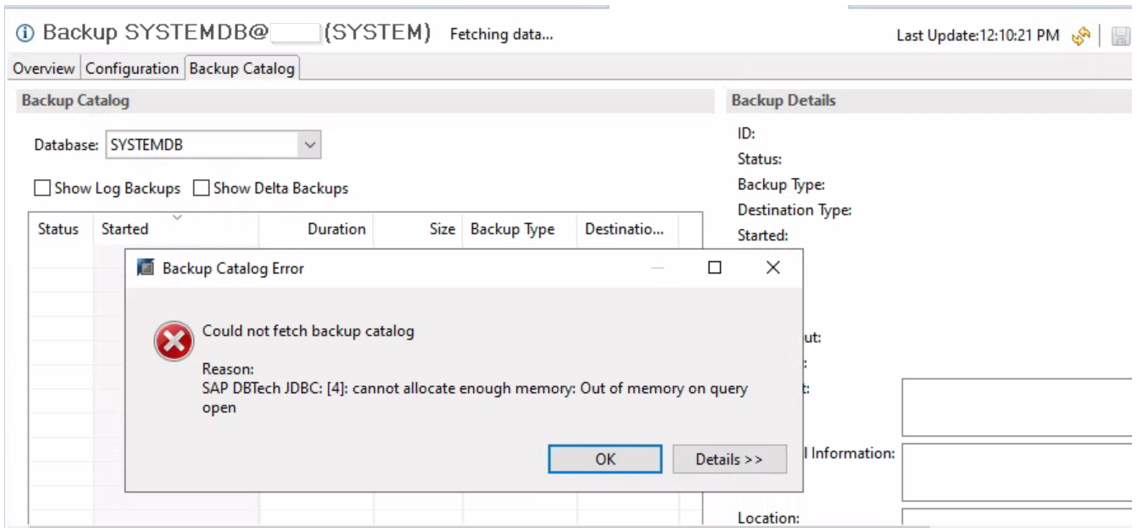The height and width of the screenshot is (528, 1141).
Task: Click the 'Last Update:12:10:21 PM' text
Action: (x=977, y=35)
